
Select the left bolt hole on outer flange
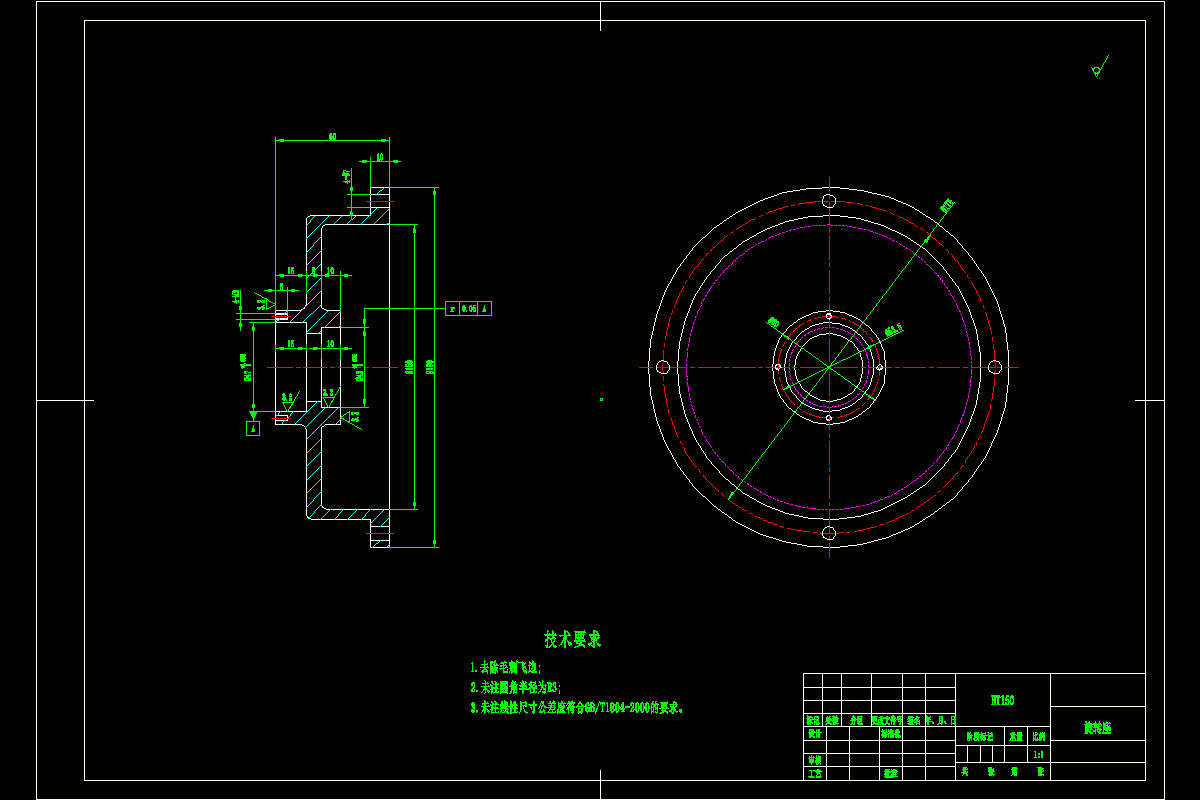(662, 367)
